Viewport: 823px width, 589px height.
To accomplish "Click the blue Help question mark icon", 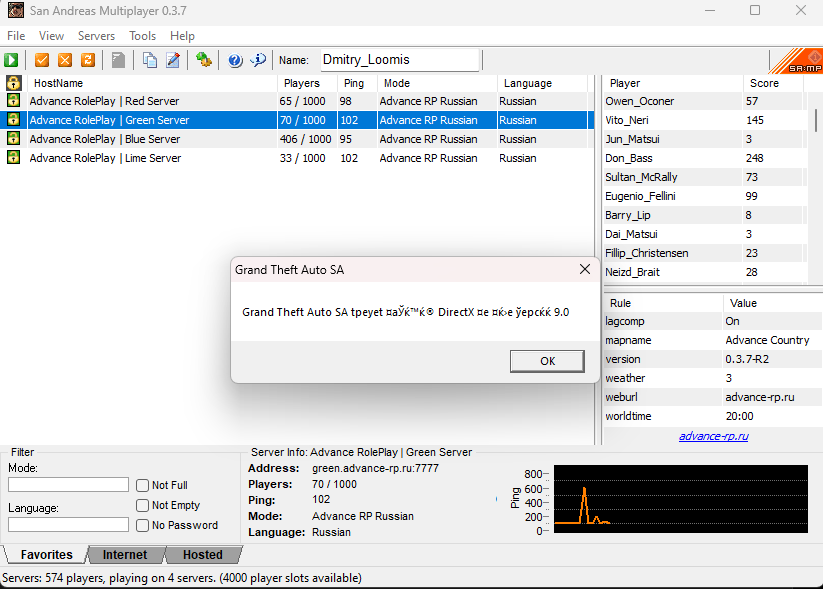I will tap(235, 60).
